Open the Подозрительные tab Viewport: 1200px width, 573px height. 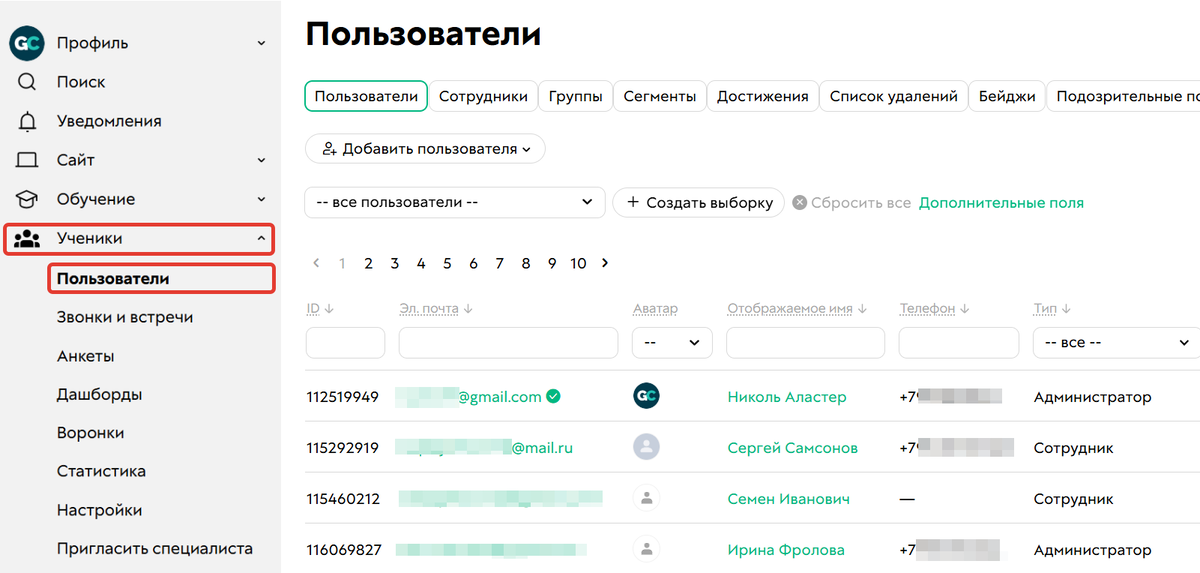click(1124, 96)
